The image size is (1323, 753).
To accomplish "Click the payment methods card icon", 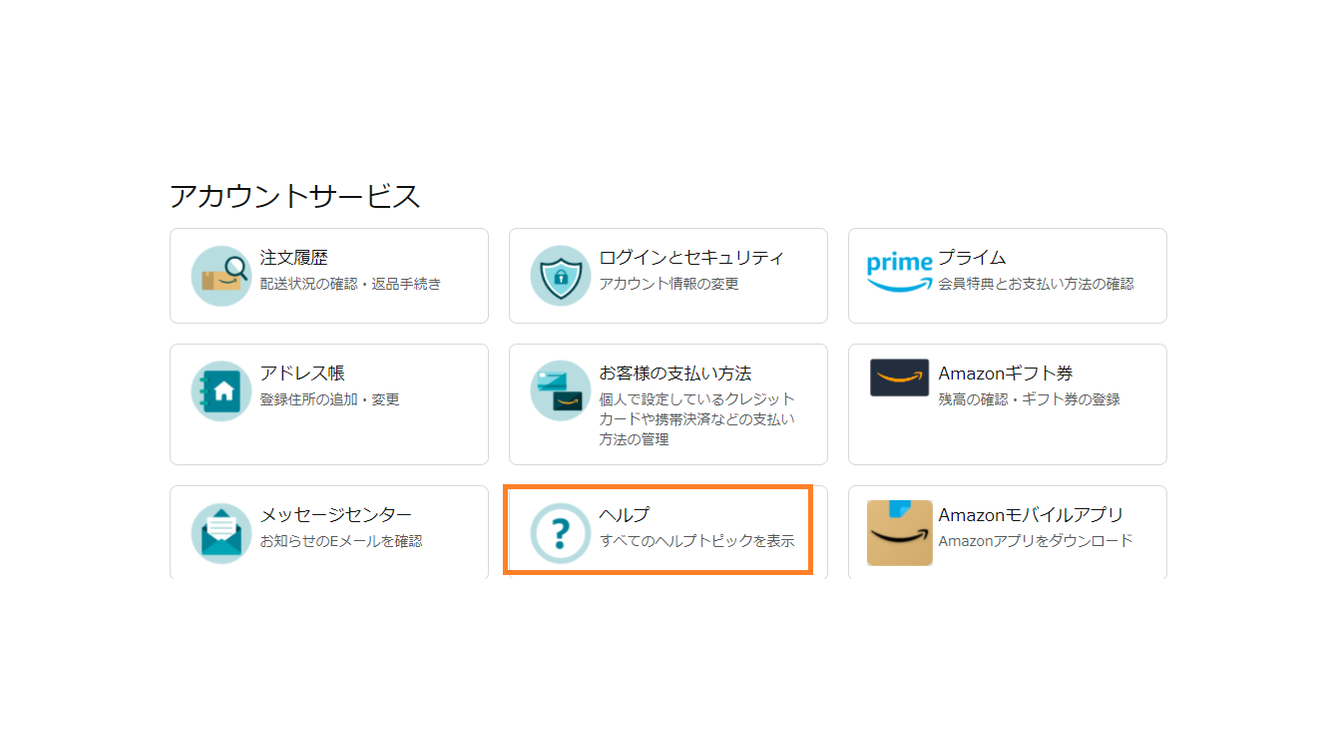I will click(560, 391).
